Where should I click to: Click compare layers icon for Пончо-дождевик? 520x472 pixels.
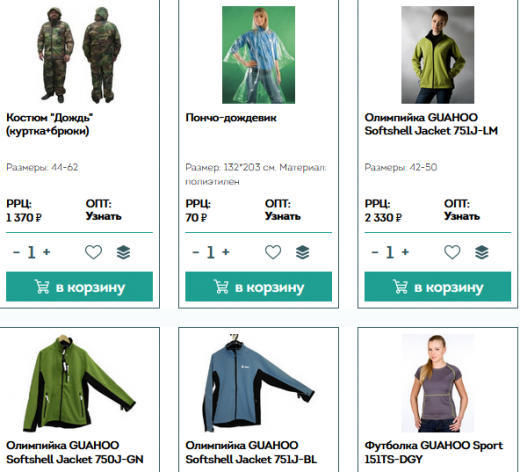302,252
